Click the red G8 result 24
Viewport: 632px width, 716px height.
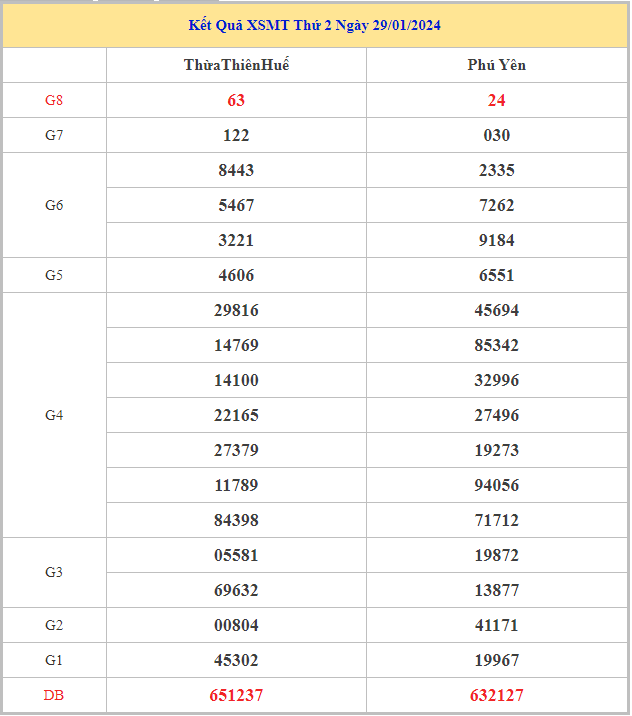click(x=496, y=100)
